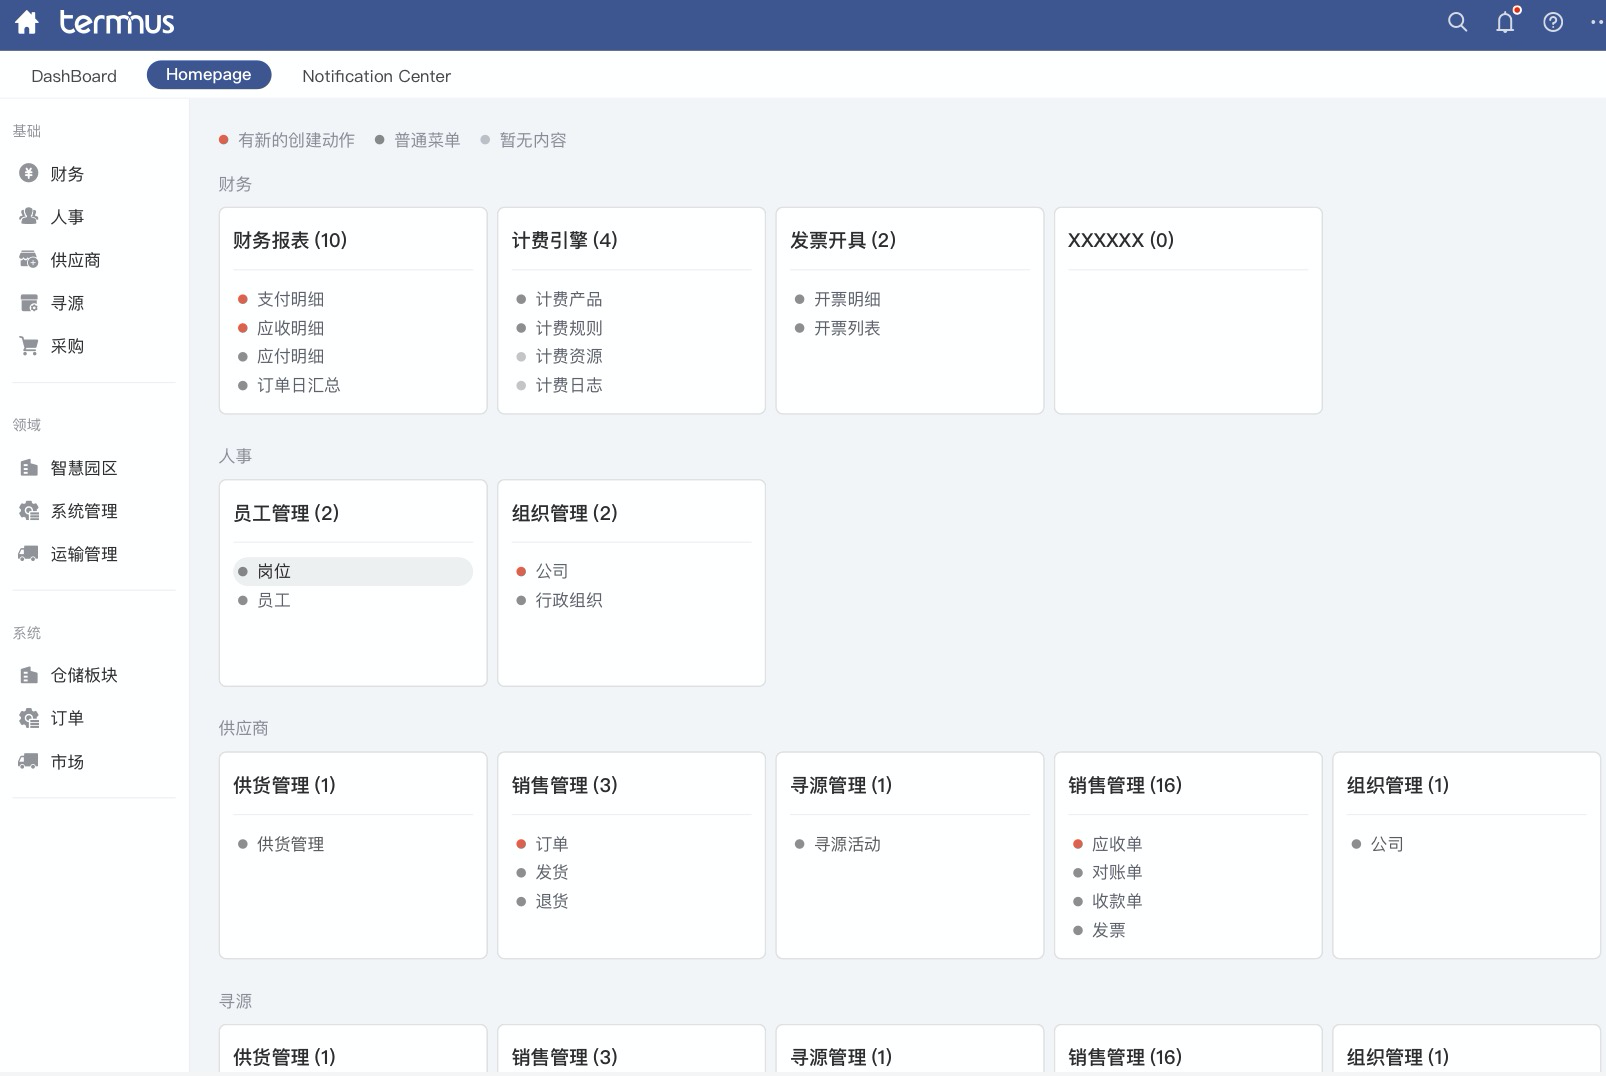
Task: Open 开票明细 in 发票开具 card
Action: pyautogui.click(x=847, y=299)
